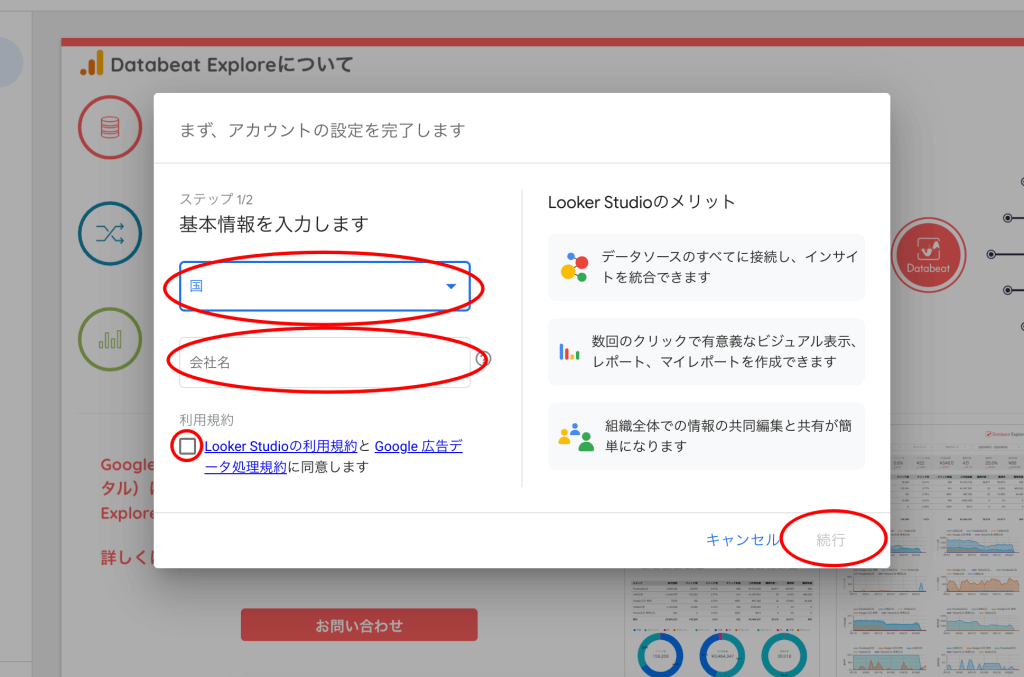Click the データソースのすべてに接続 benefit card

pyautogui.click(x=706, y=267)
